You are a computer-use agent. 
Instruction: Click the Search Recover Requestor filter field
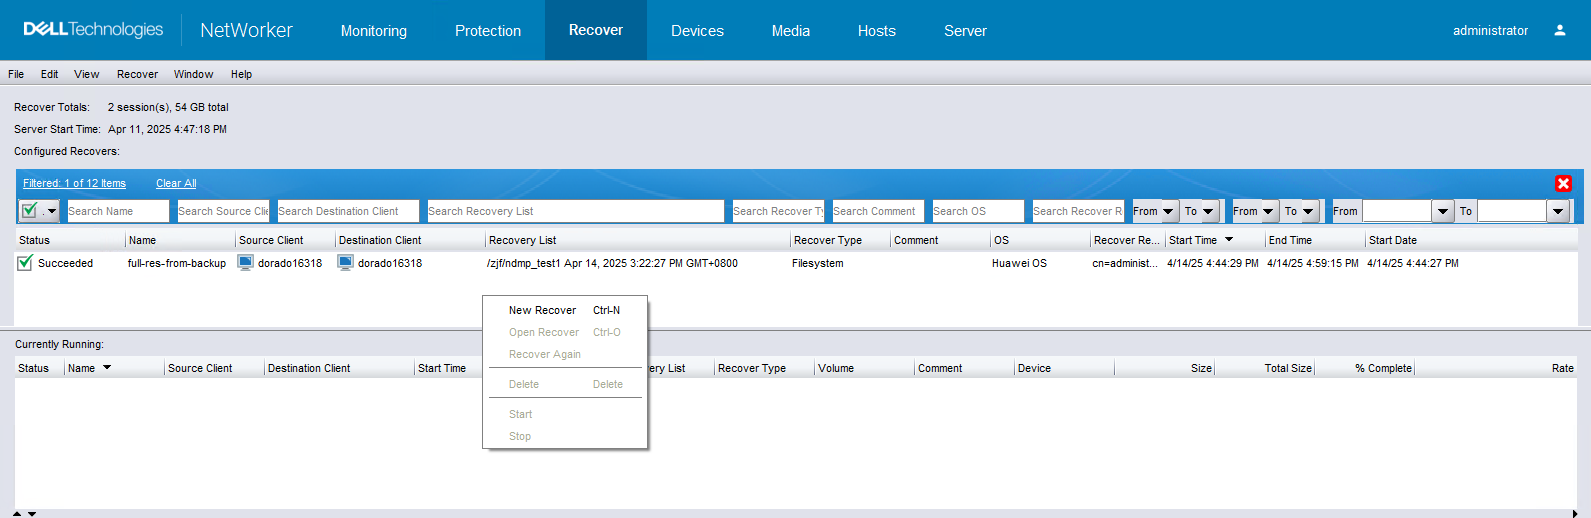click(1078, 211)
